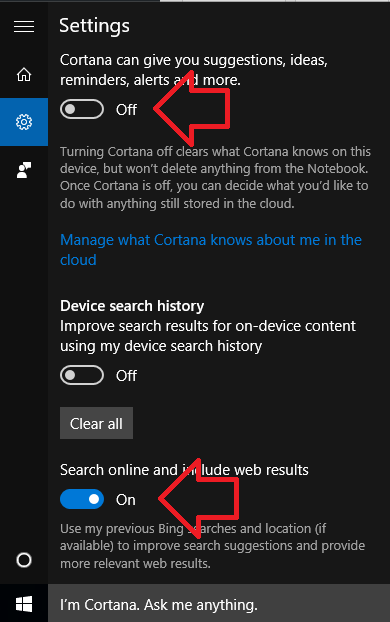Click the Cortana circle icon
The height and width of the screenshot is (622, 390).
coord(24,560)
